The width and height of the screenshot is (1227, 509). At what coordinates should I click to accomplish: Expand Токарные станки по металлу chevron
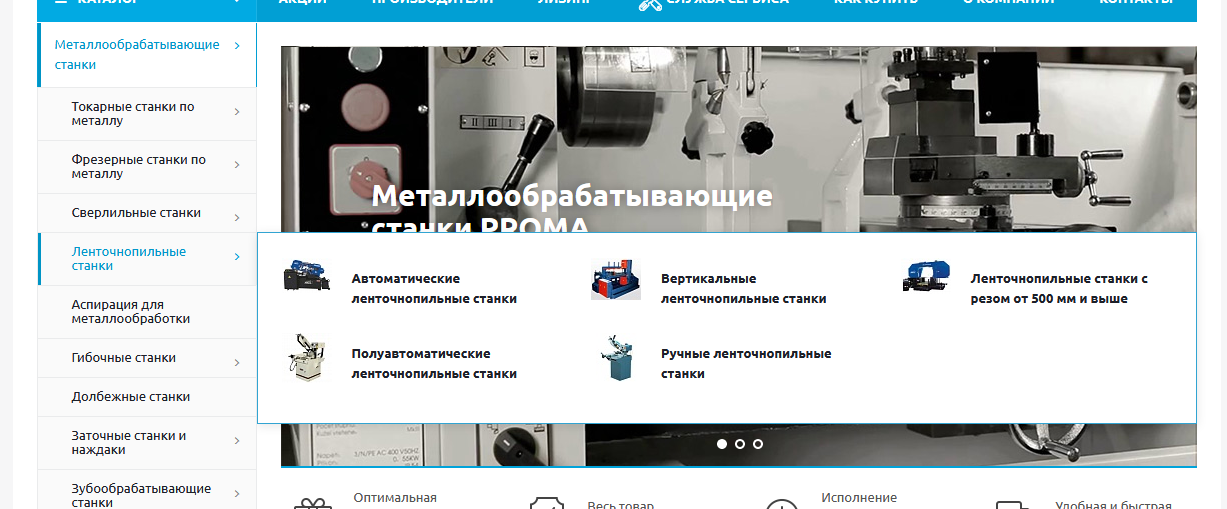click(237, 112)
